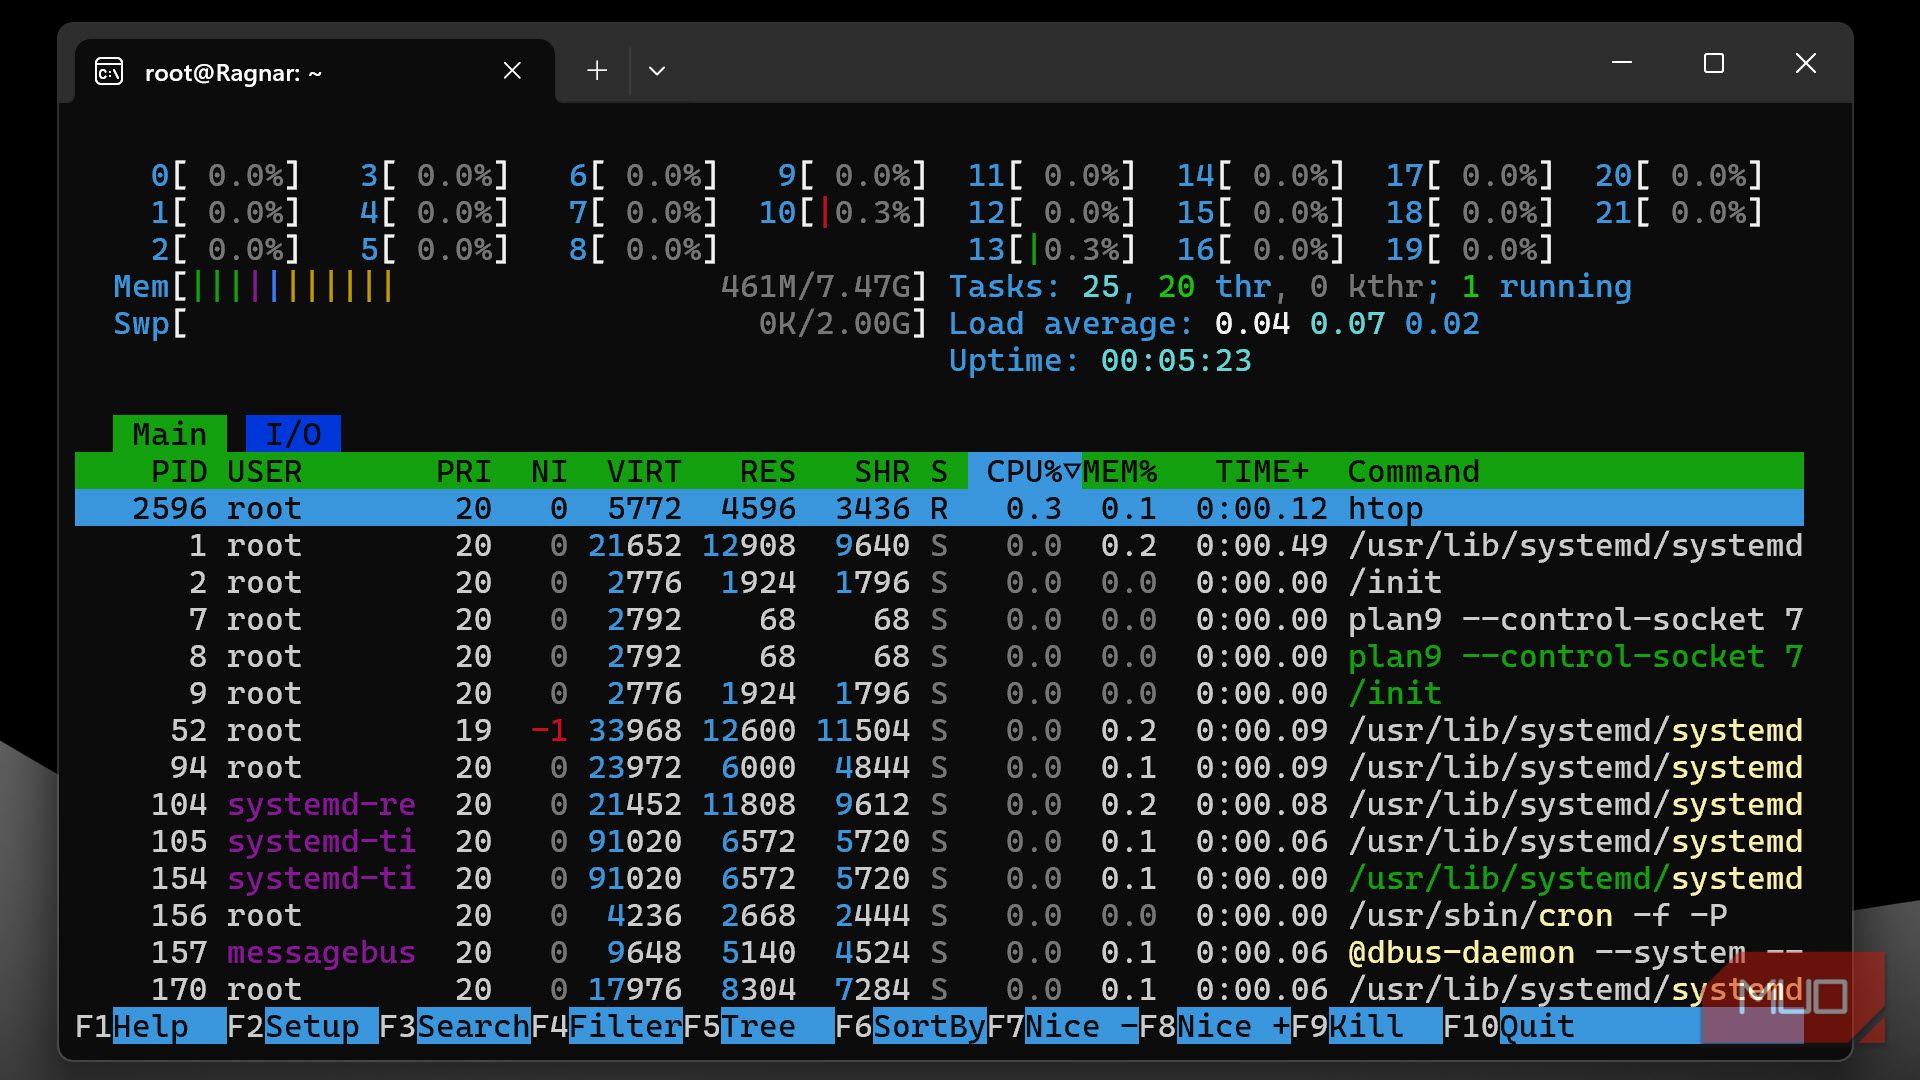Maximize the terminal window
The width and height of the screenshot is (1920, 1080).
click(x=1714, y=64)
